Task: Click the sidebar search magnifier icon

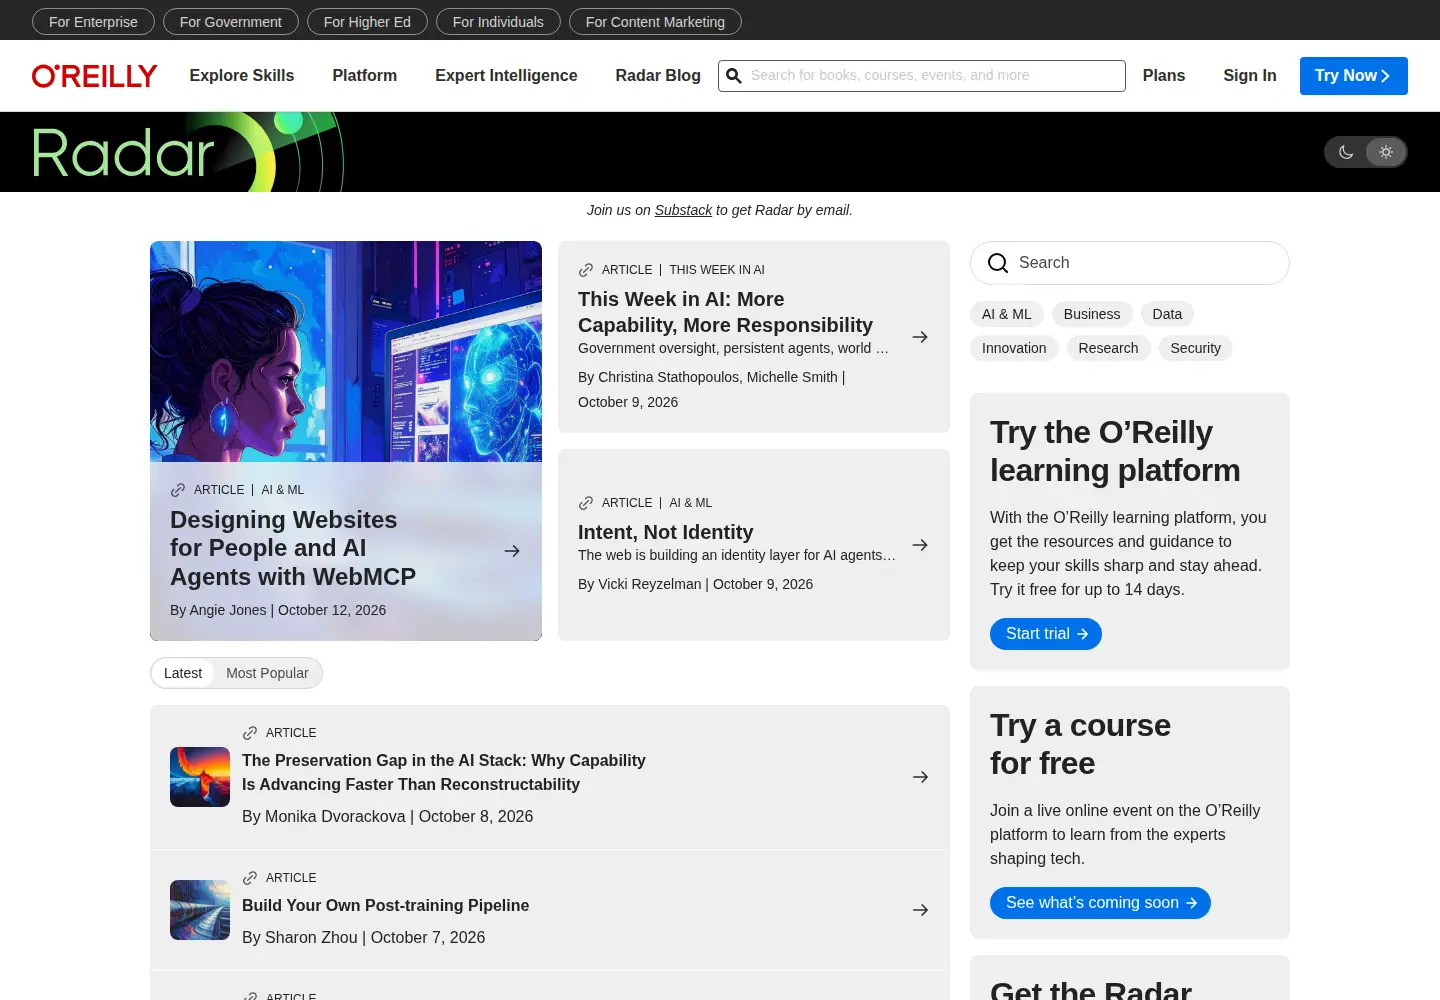Action: [x=998, y=263]
